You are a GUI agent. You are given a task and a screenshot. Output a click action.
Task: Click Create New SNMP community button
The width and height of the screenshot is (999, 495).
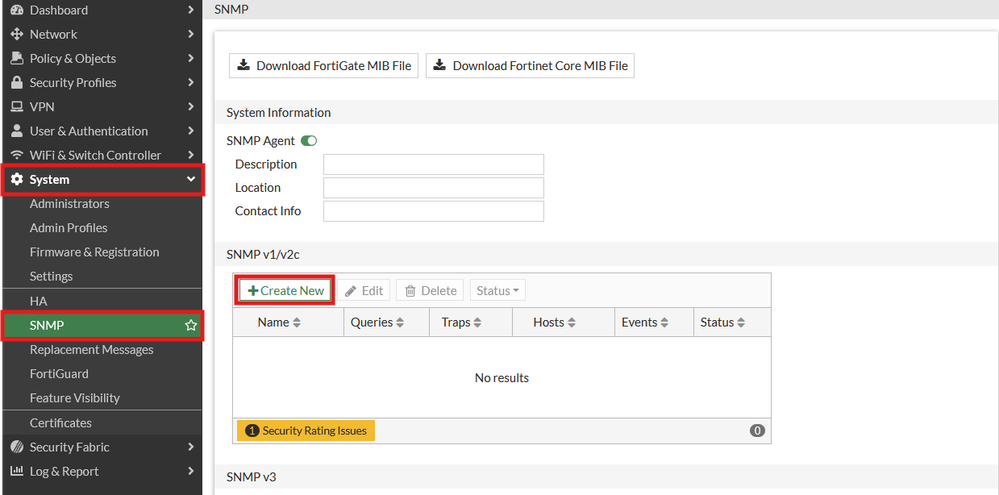click(x=286, y=291)
